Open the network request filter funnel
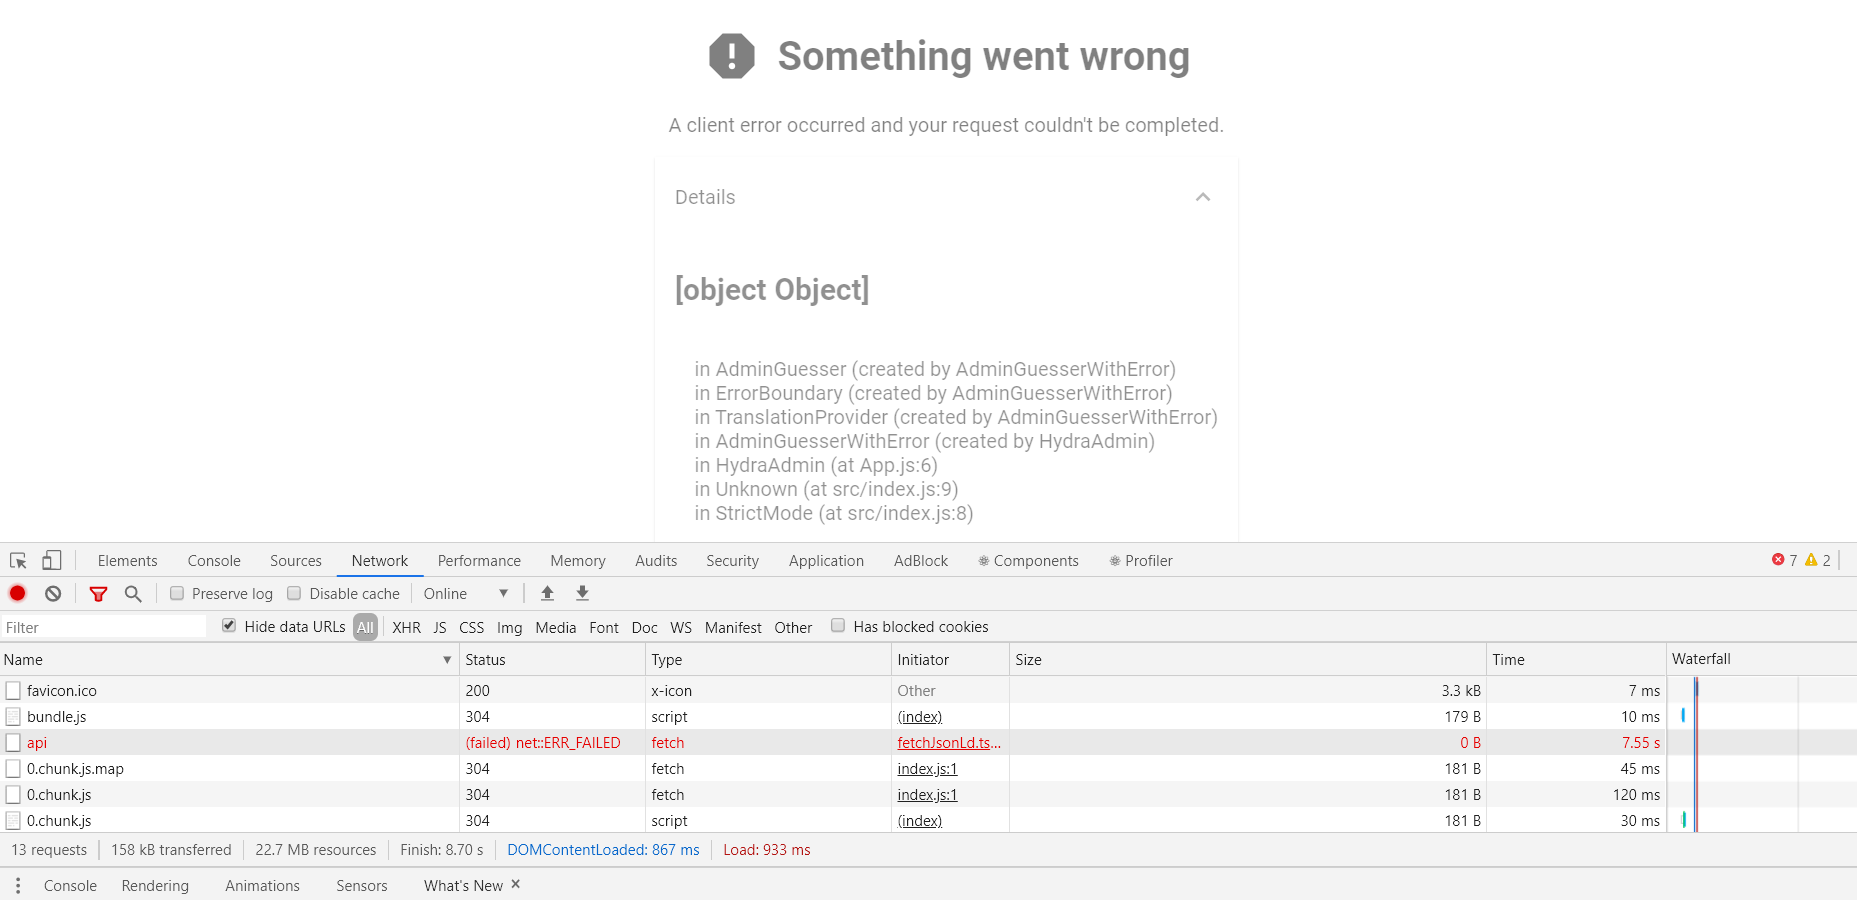Viewport: 1857px width, 900px height. click(98, 593)
